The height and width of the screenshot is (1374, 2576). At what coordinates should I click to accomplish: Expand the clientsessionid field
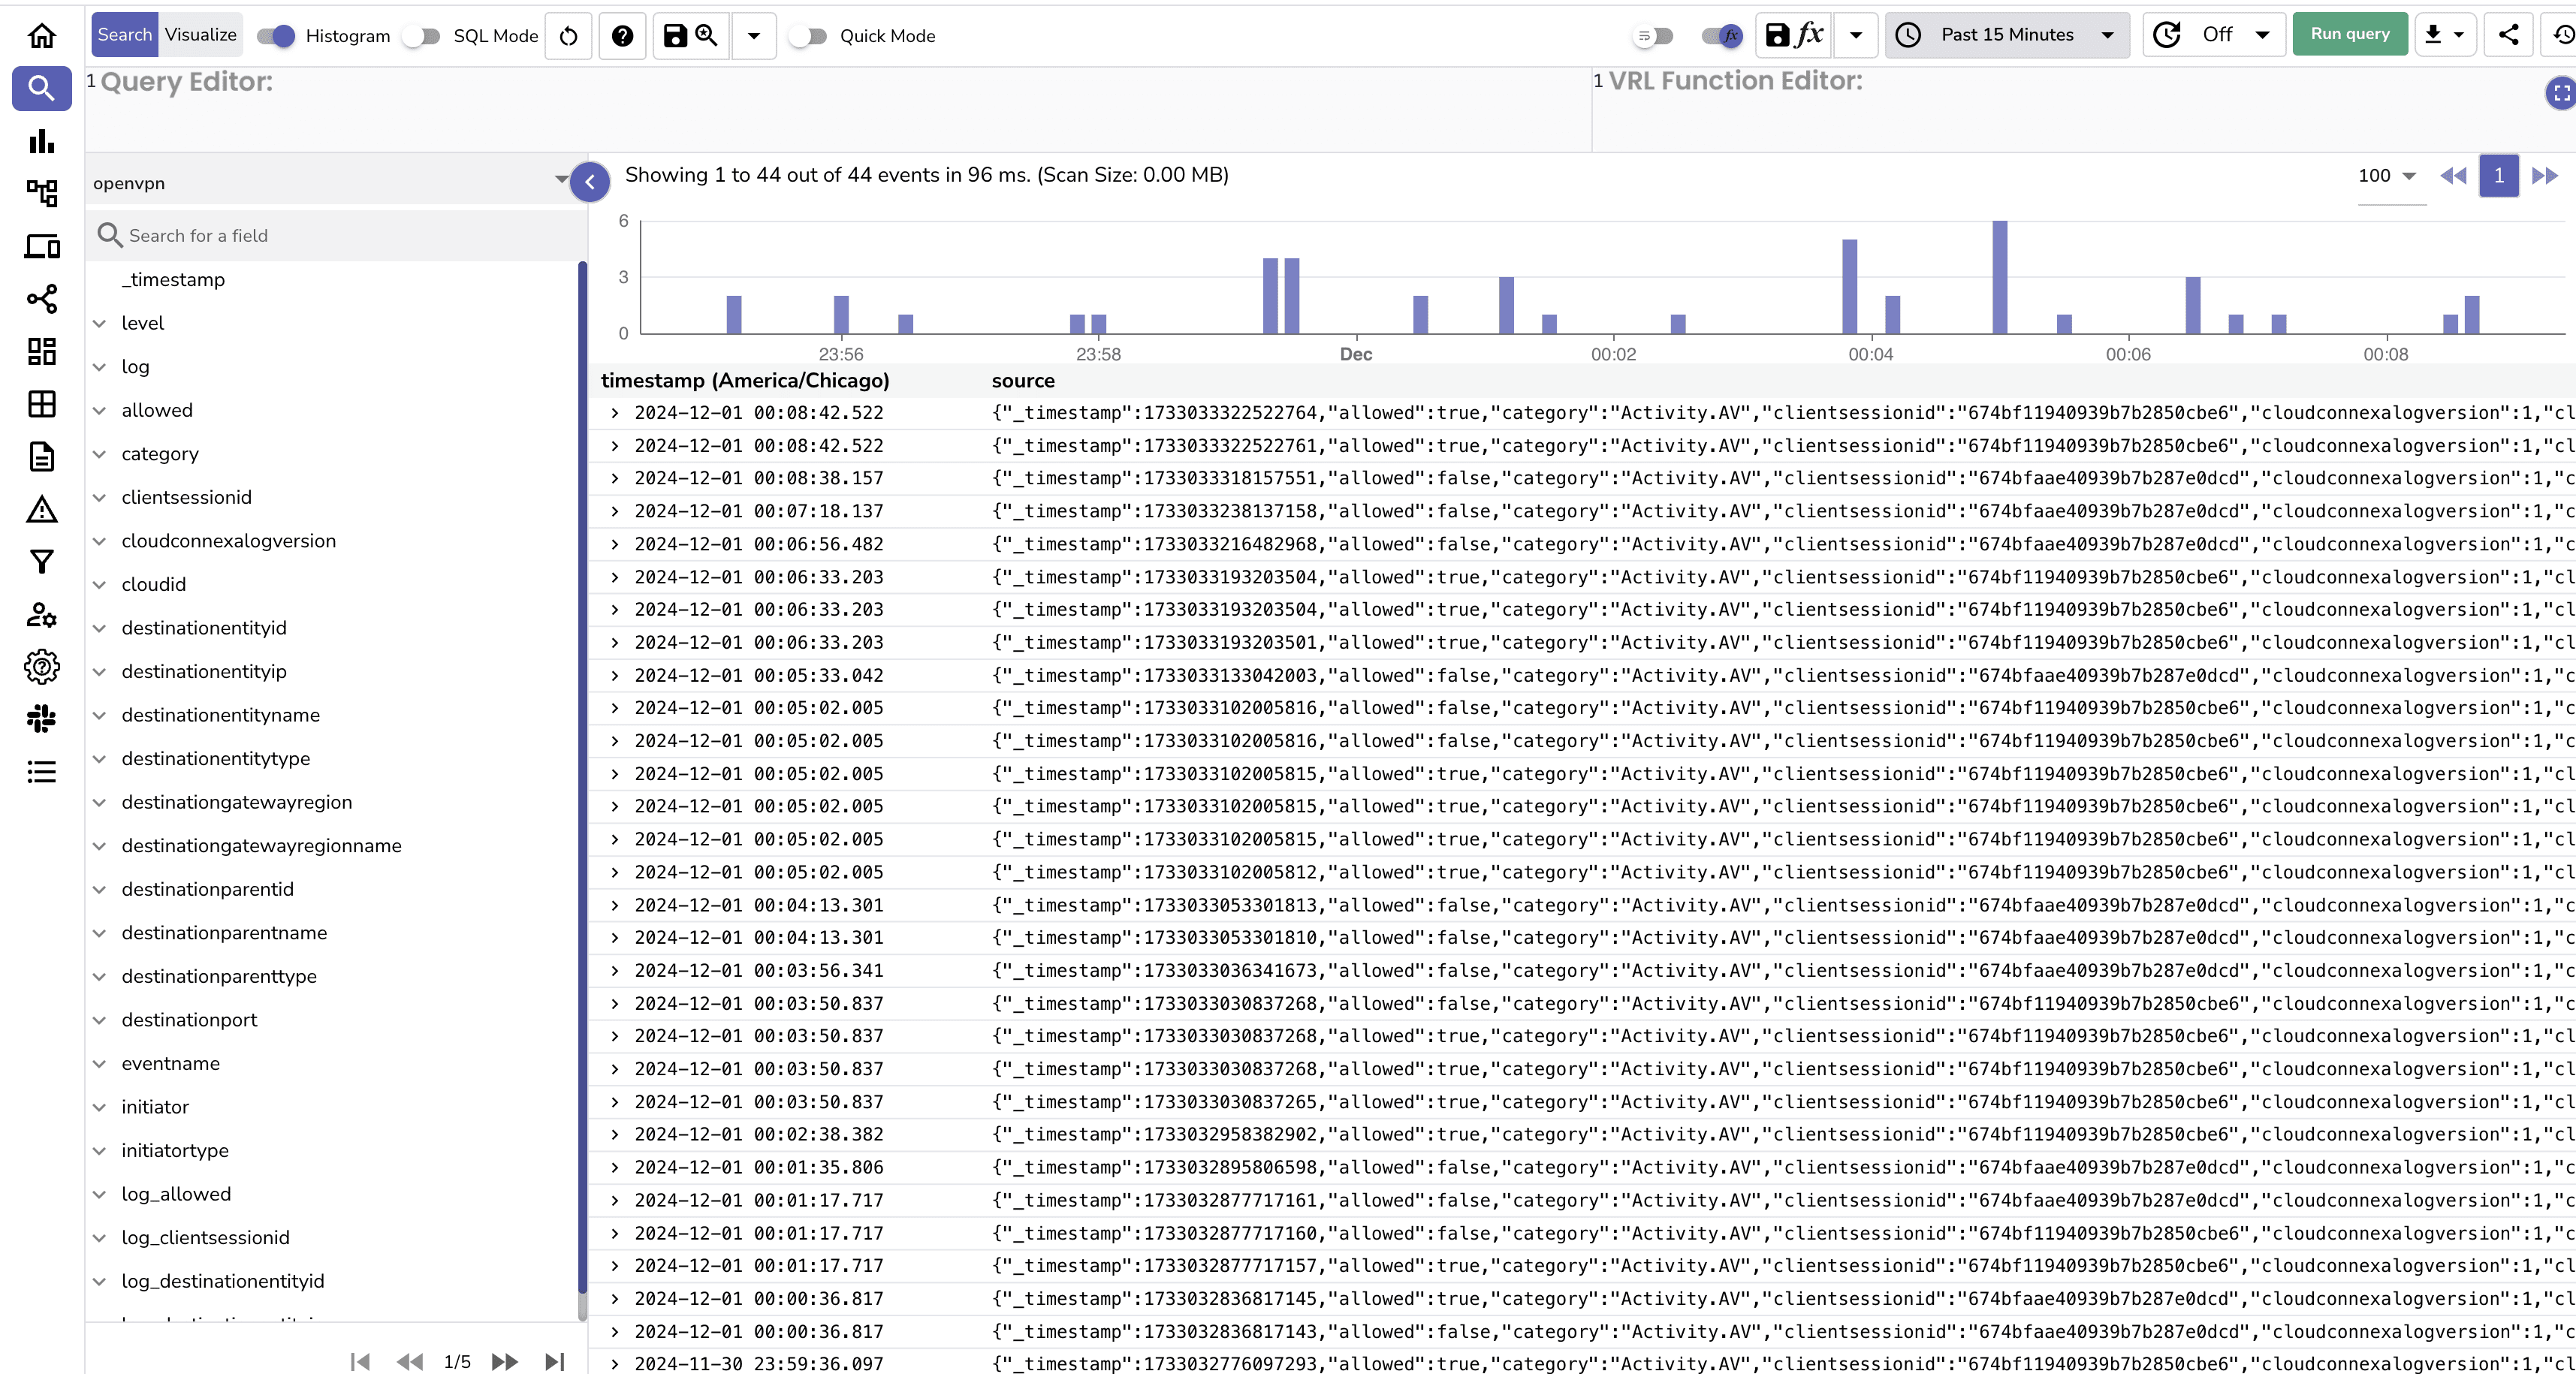[100, 498]
